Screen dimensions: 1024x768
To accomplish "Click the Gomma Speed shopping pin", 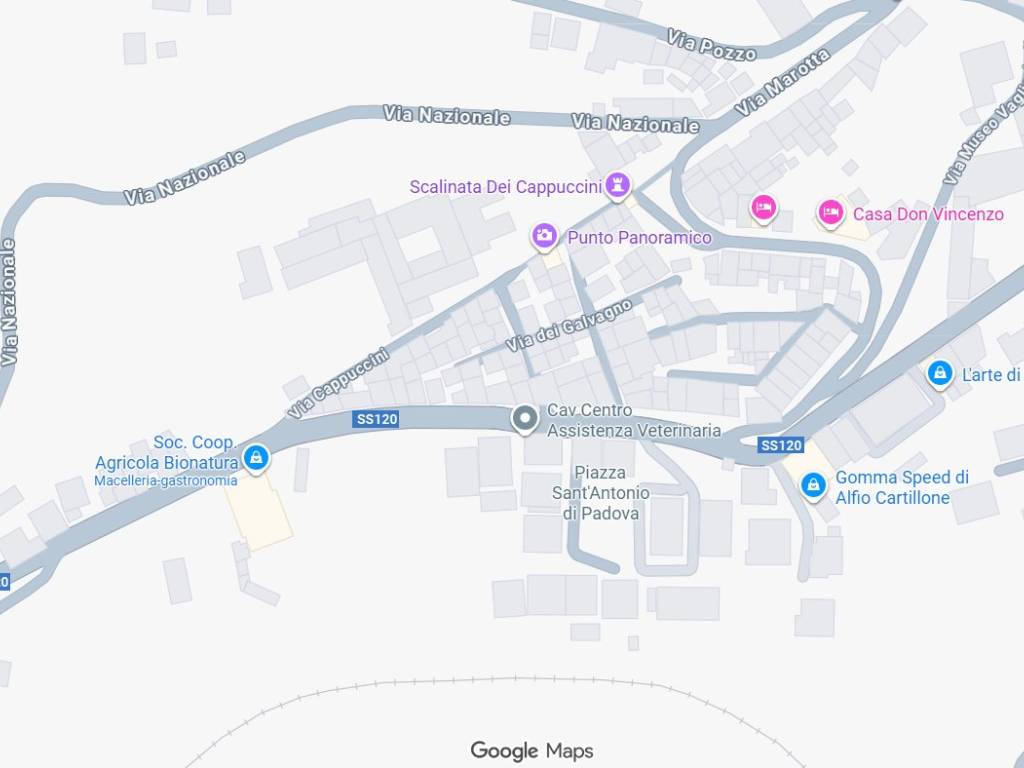I will pyautogui.click(x=813, y=486).
